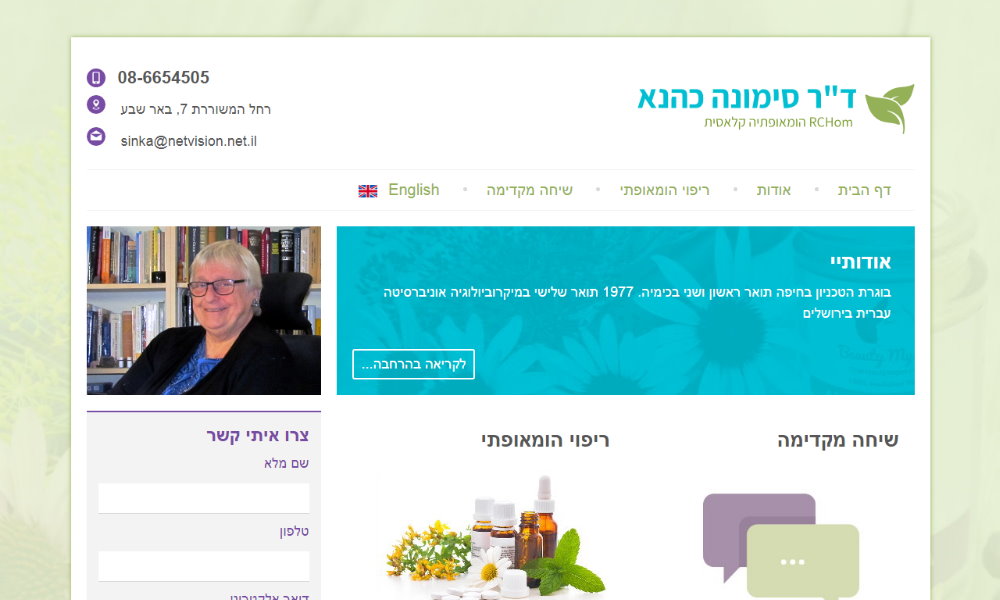Click the UK flag icon
Viewport: 1000px width, 600px height.
367,191
